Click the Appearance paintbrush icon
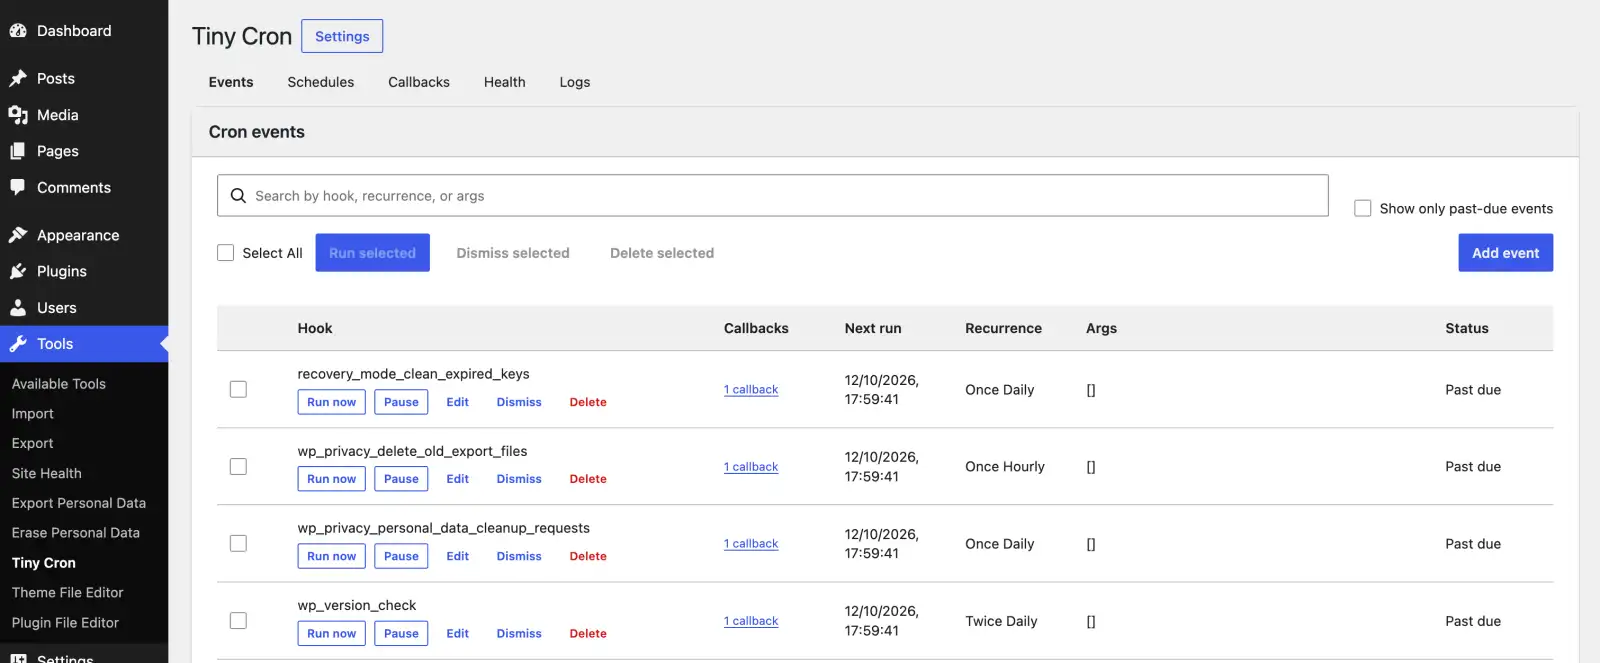The image size is (1600, 663). pos(18,235)
